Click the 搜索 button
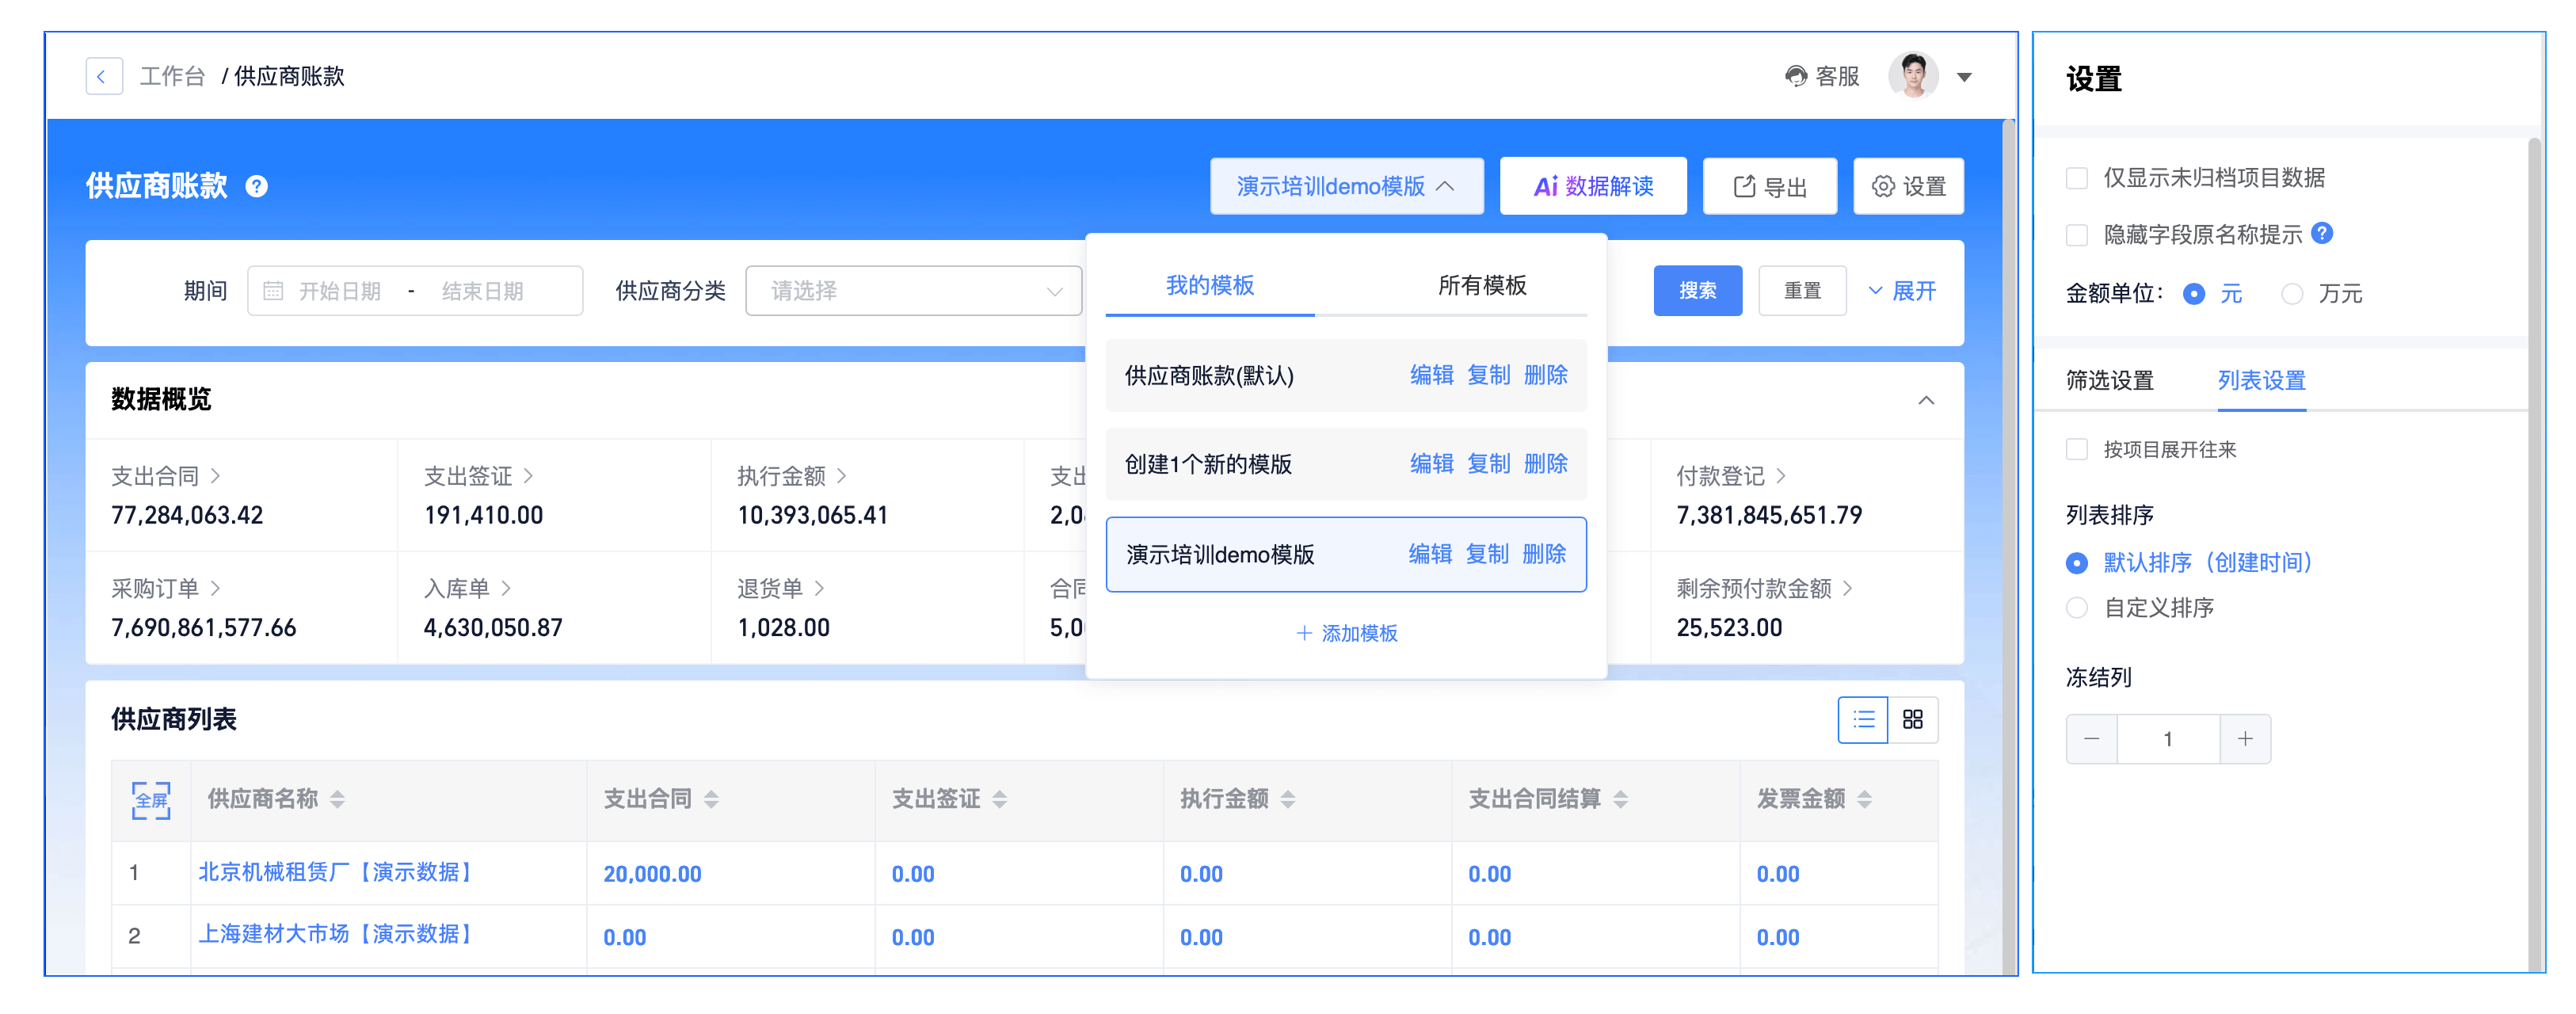Viewport: 2576px width, 1014px height. pos(1697,291)
